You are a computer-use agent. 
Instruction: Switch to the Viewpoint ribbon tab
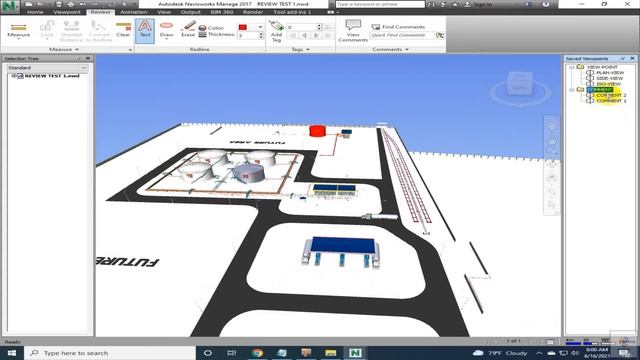67,12
